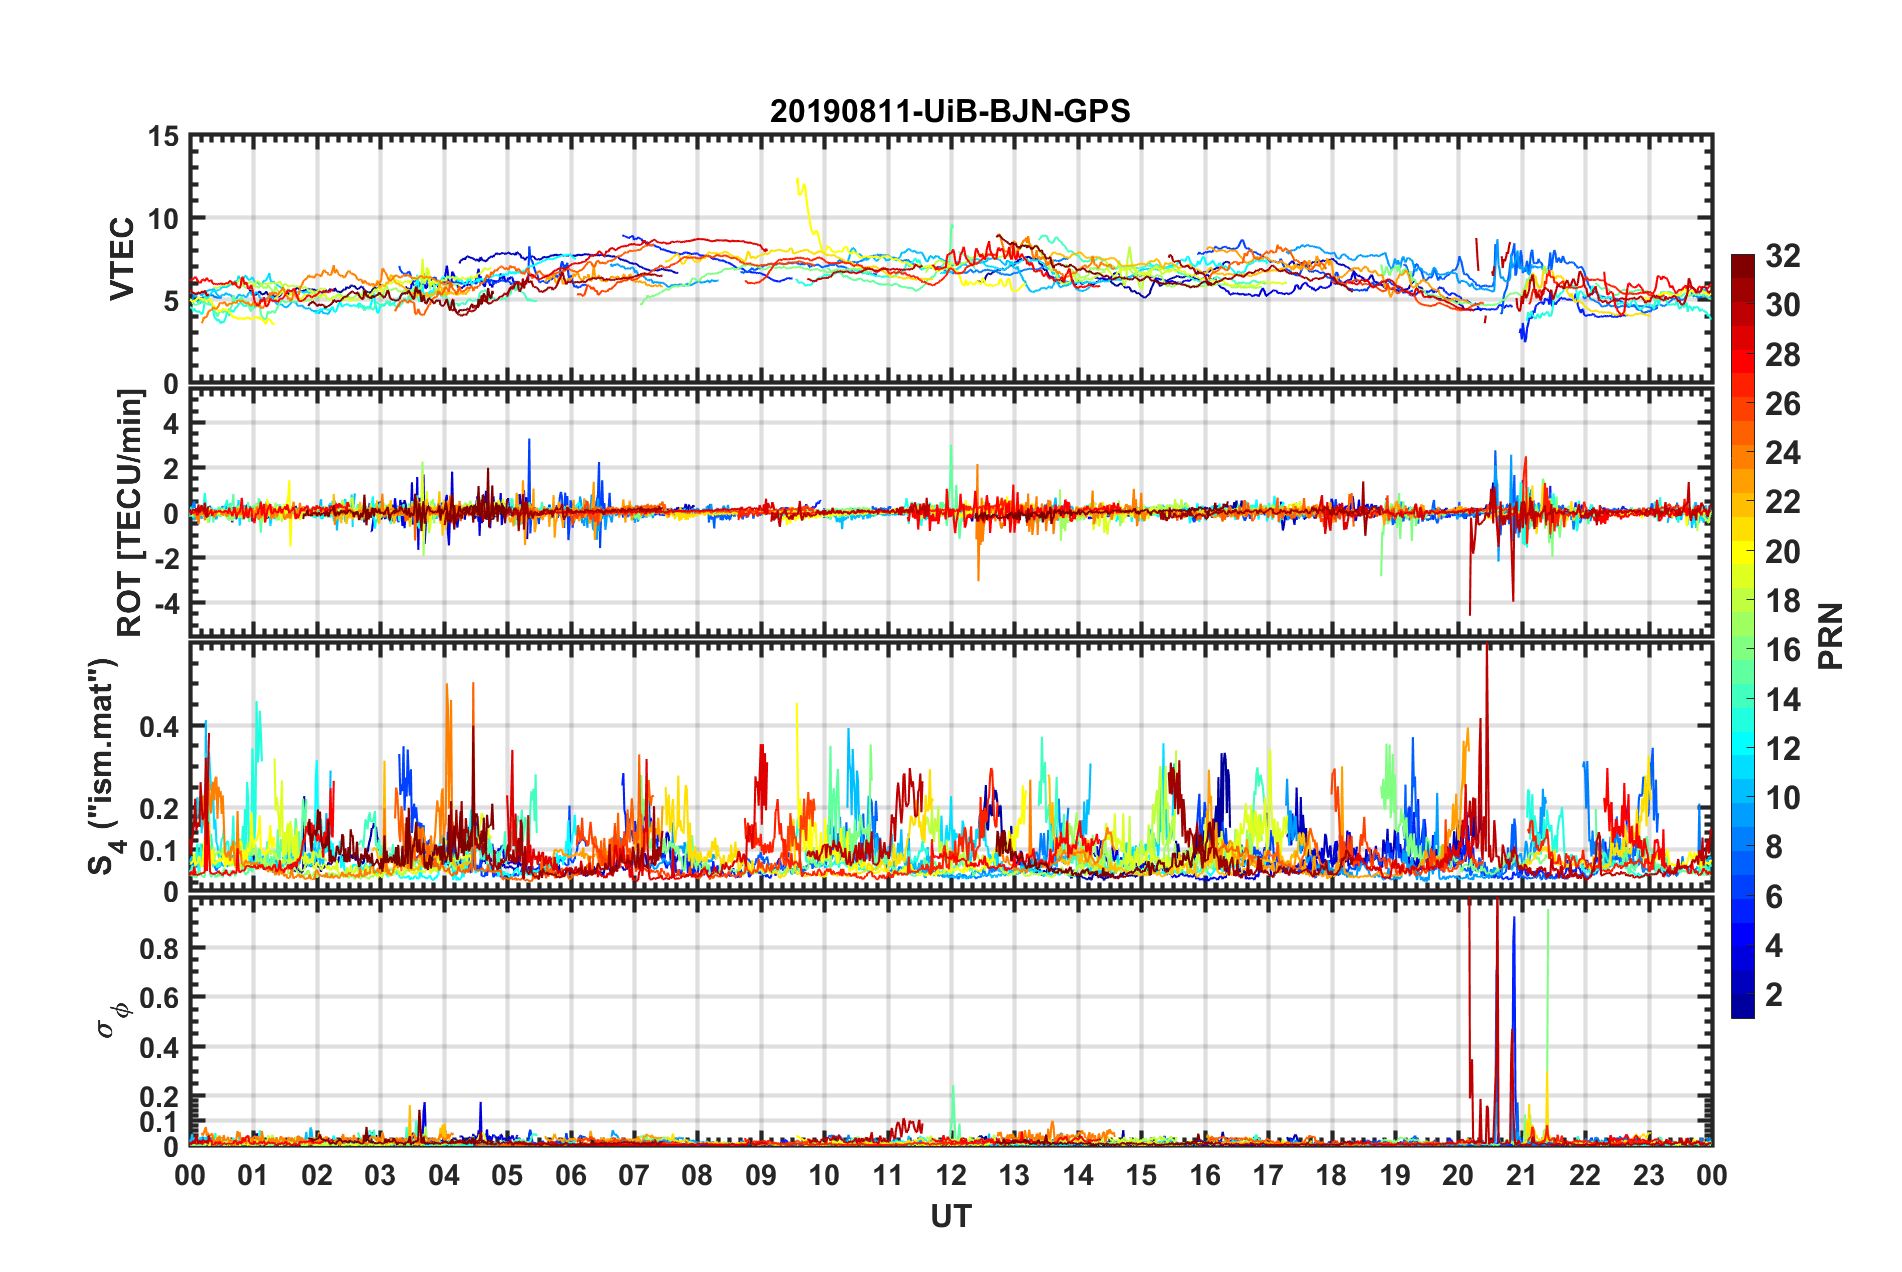Viewport: 1902px width, 1272px height.
Task: Click the plot title 20190811-UiB-BJN-GPS
Action: click(x=950, y=111)
